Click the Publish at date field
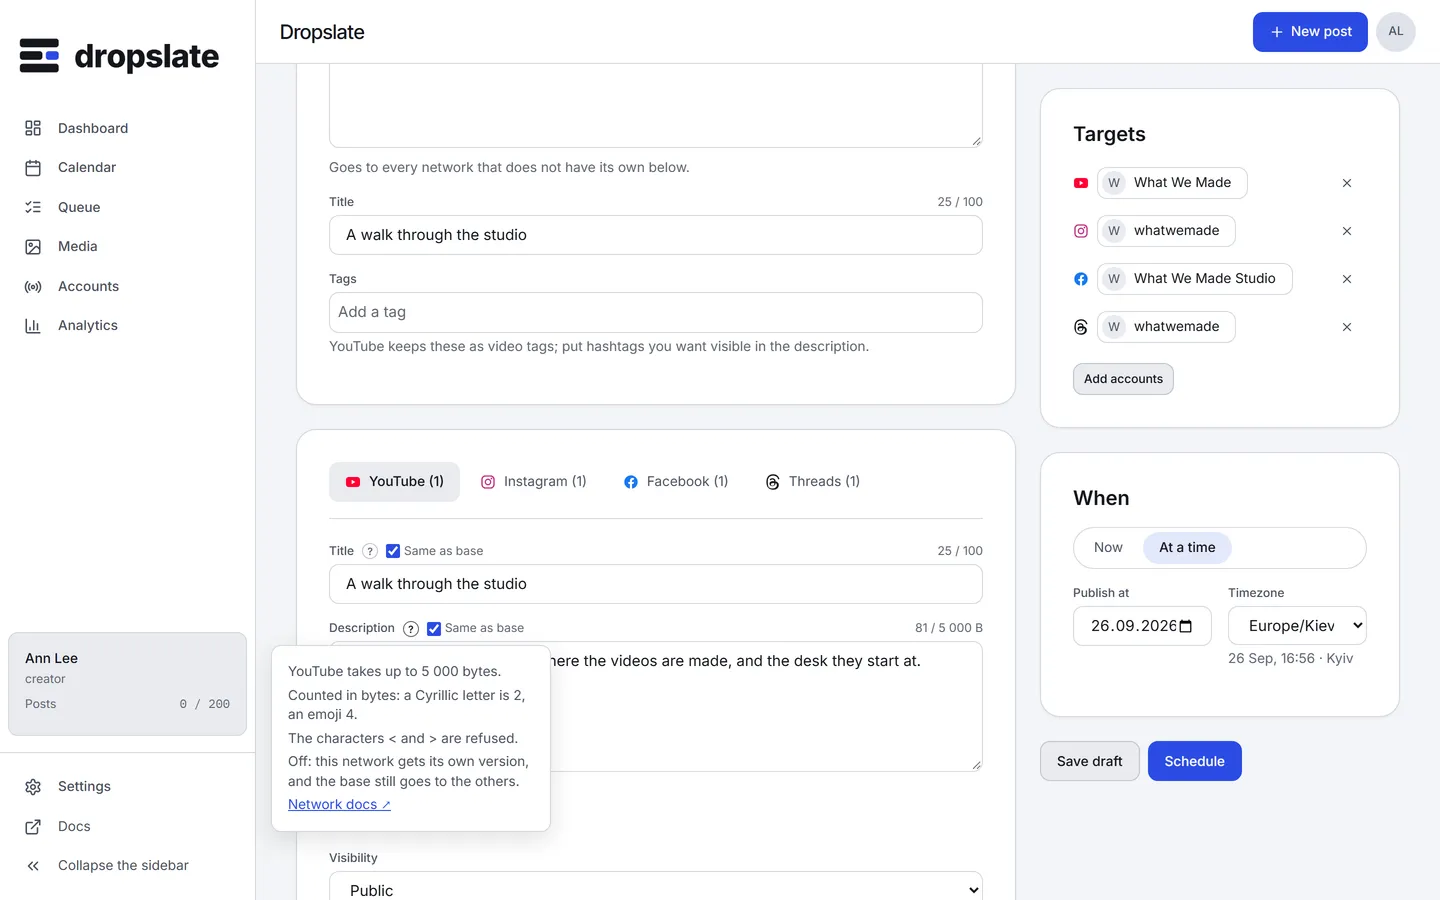1440x900 pixels. [1142, 626]
